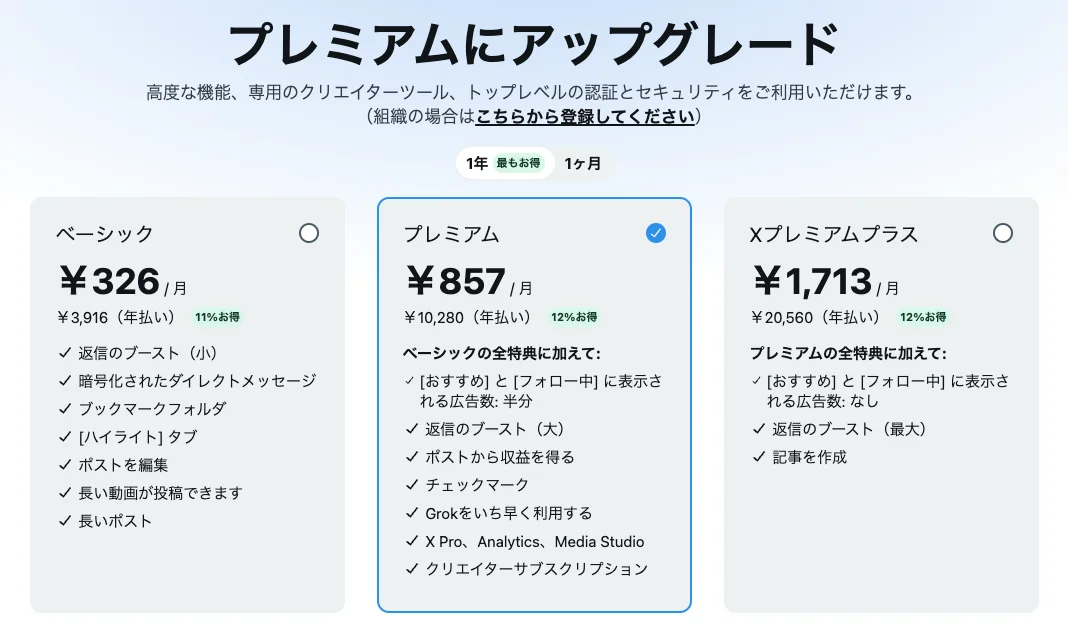Click the プレミアムにアップグレード page heading

pyautogui.click(x=534, y=40)
